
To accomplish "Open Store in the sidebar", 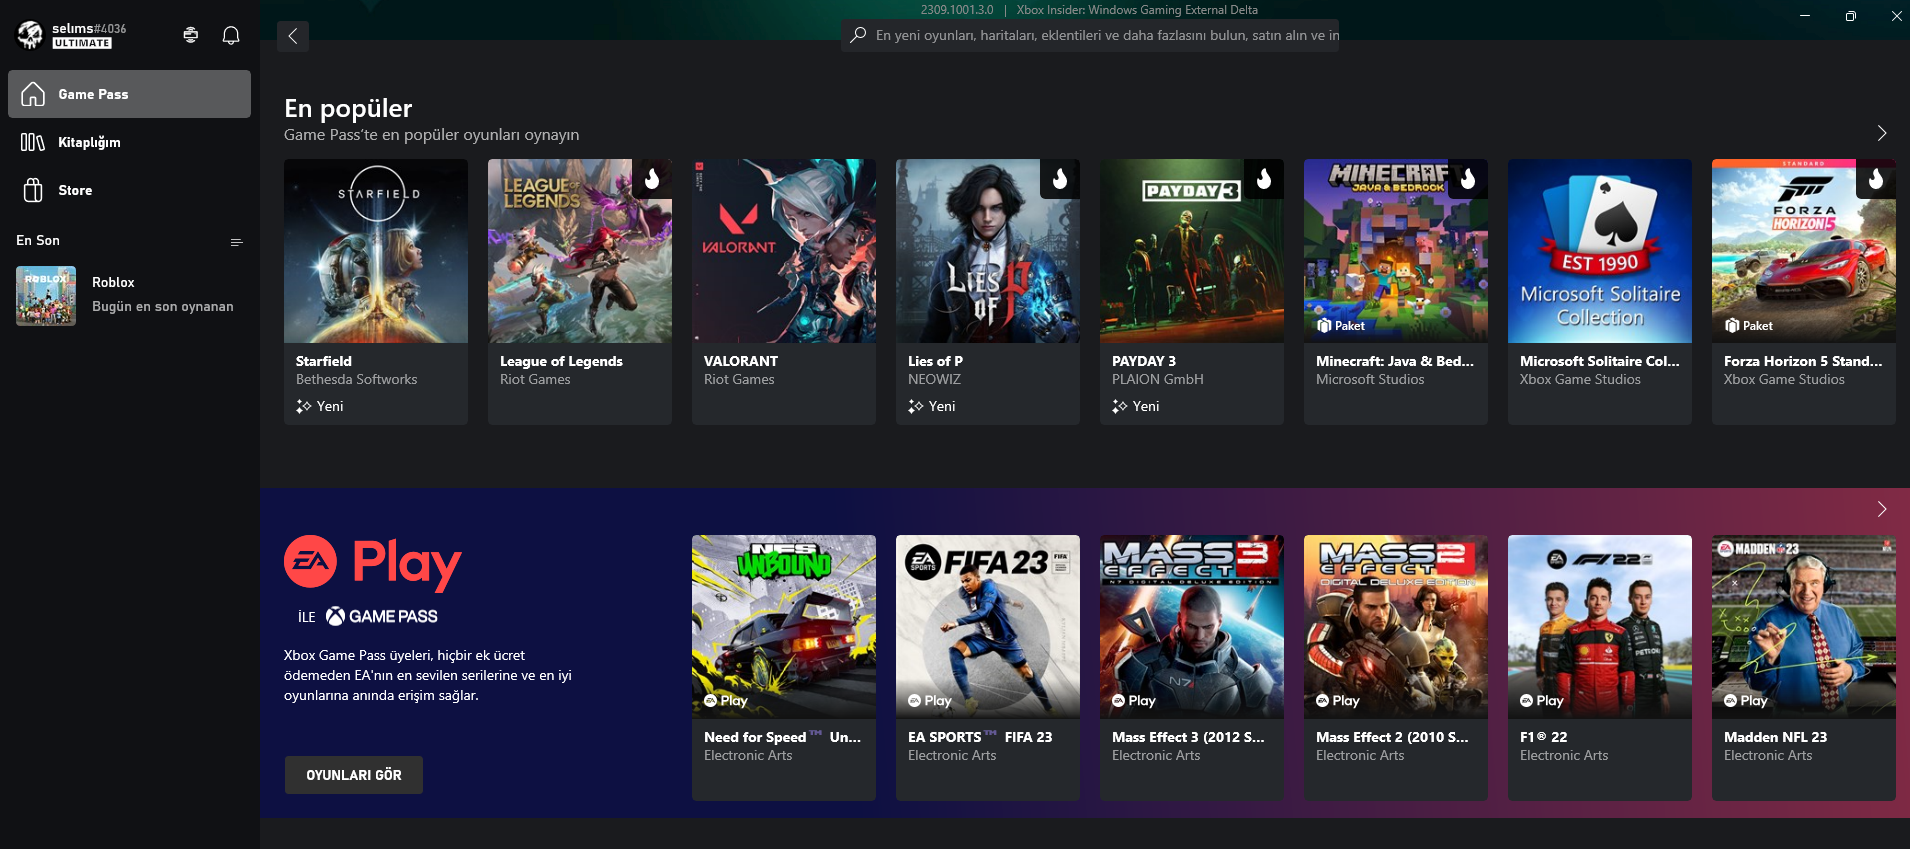I will (x=129, y=190).
